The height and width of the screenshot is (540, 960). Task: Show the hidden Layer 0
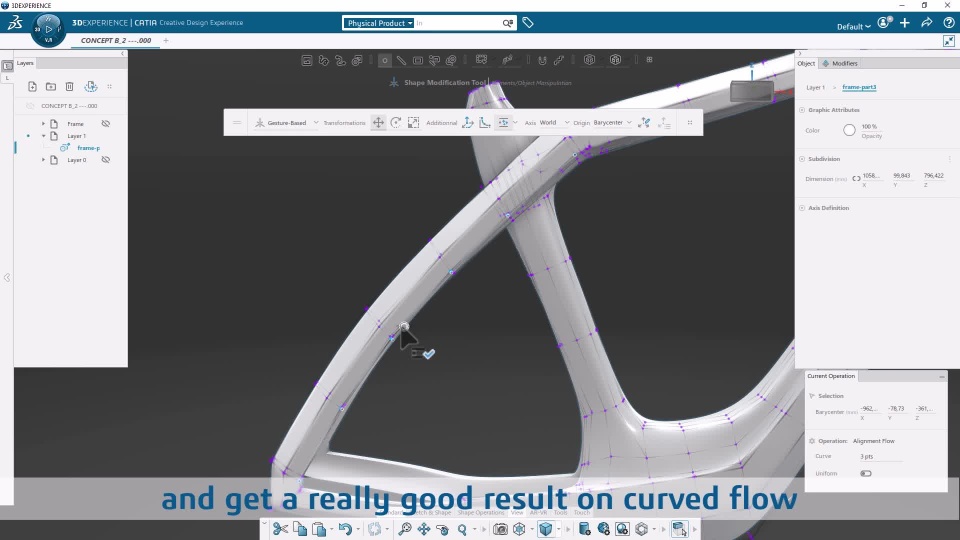[105, 160]
